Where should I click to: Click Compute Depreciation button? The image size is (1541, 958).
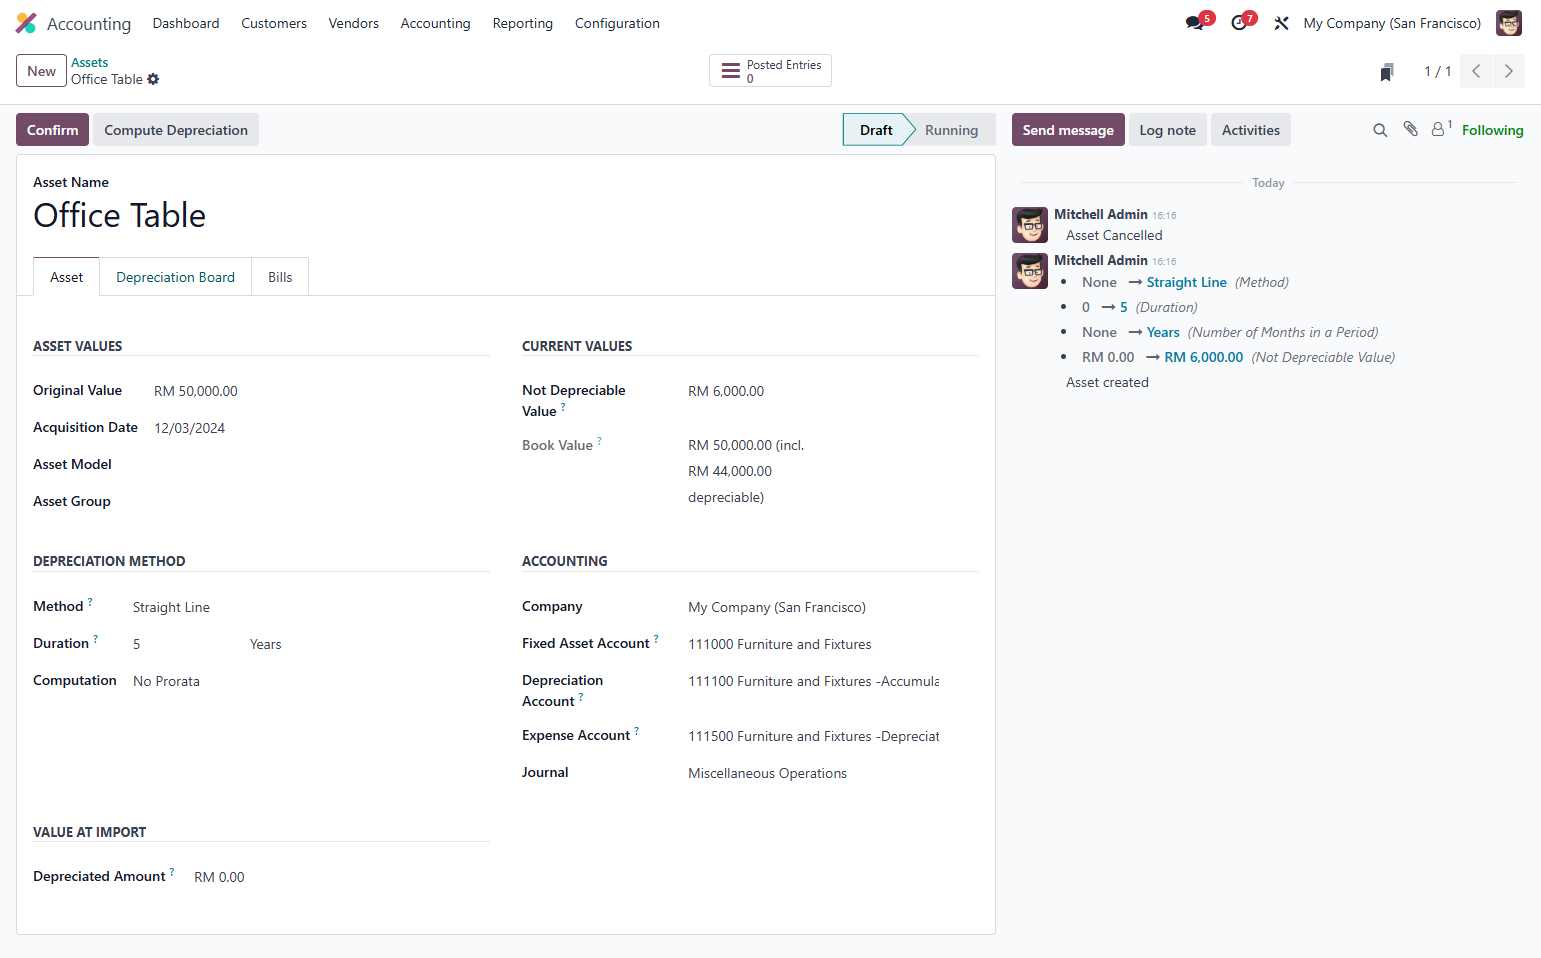(x=176, y=130)
